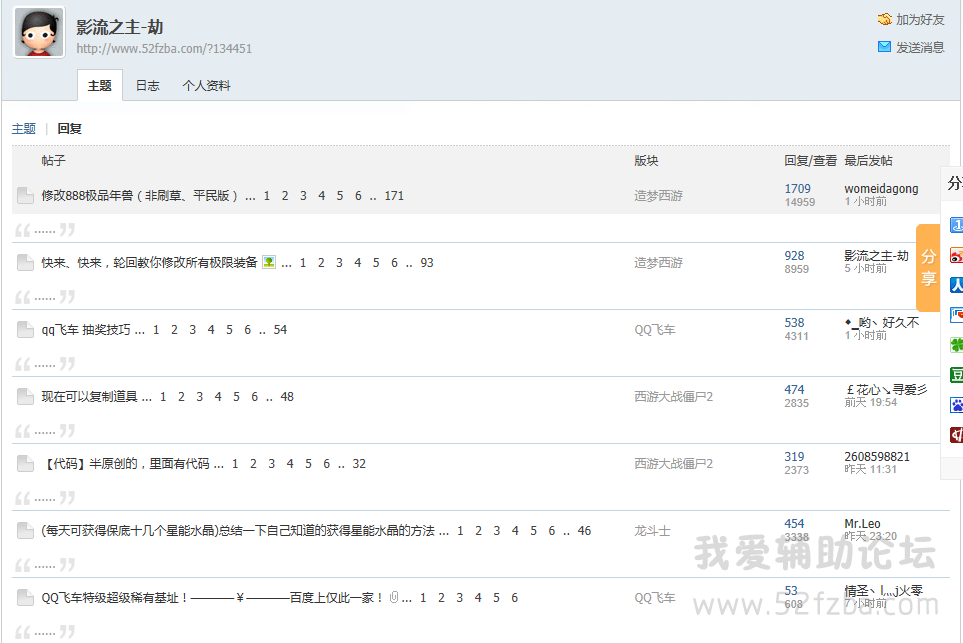The height and width of the screenshot is (643, 963).
Task: Click the green clover share icon
Action: [x=957, y=345]
